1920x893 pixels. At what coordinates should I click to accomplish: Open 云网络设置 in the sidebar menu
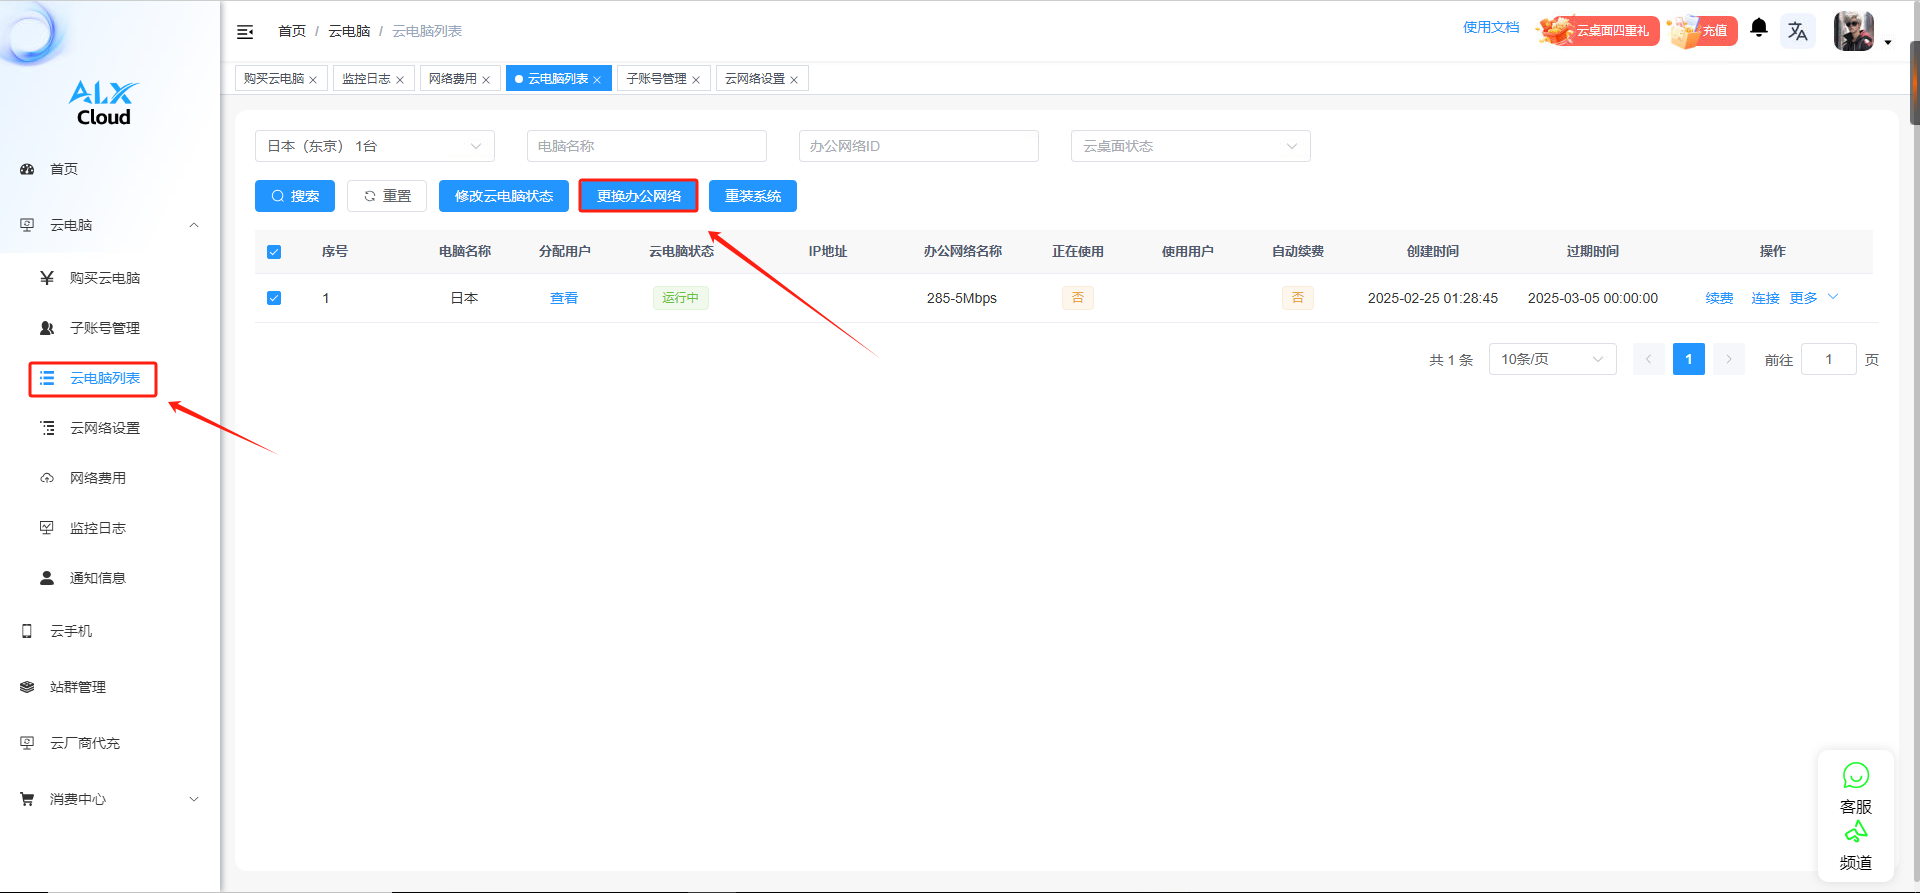click(104, 428)
